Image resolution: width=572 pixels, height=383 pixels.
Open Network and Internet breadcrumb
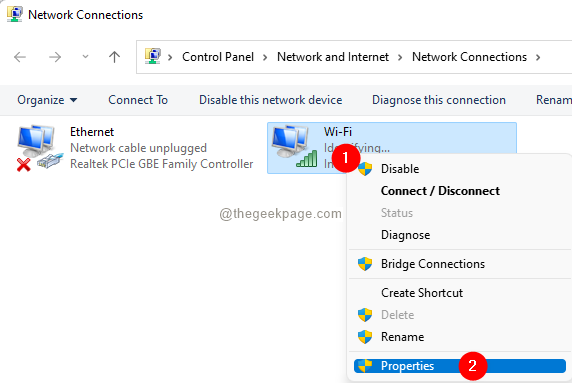pyautogui.click(x=333, y=57)
